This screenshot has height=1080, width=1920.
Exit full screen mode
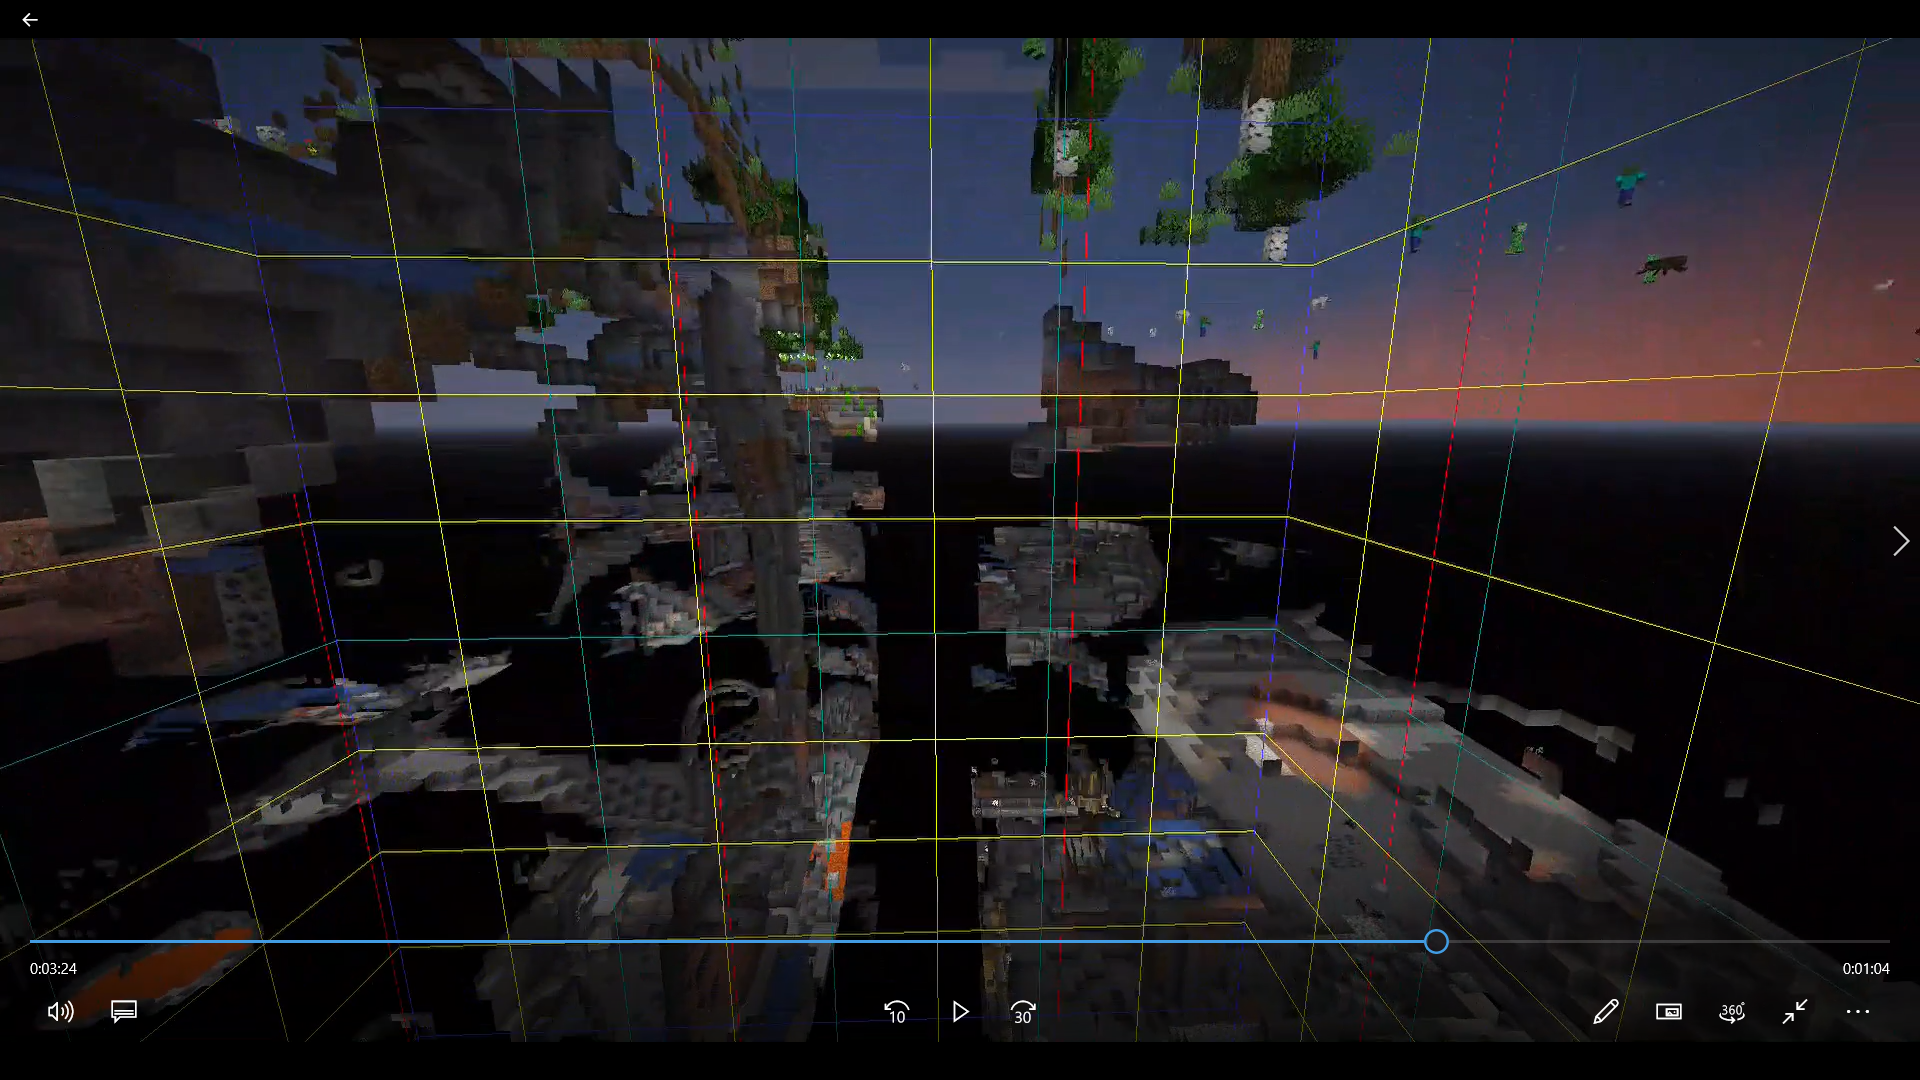[1795, 1012]
